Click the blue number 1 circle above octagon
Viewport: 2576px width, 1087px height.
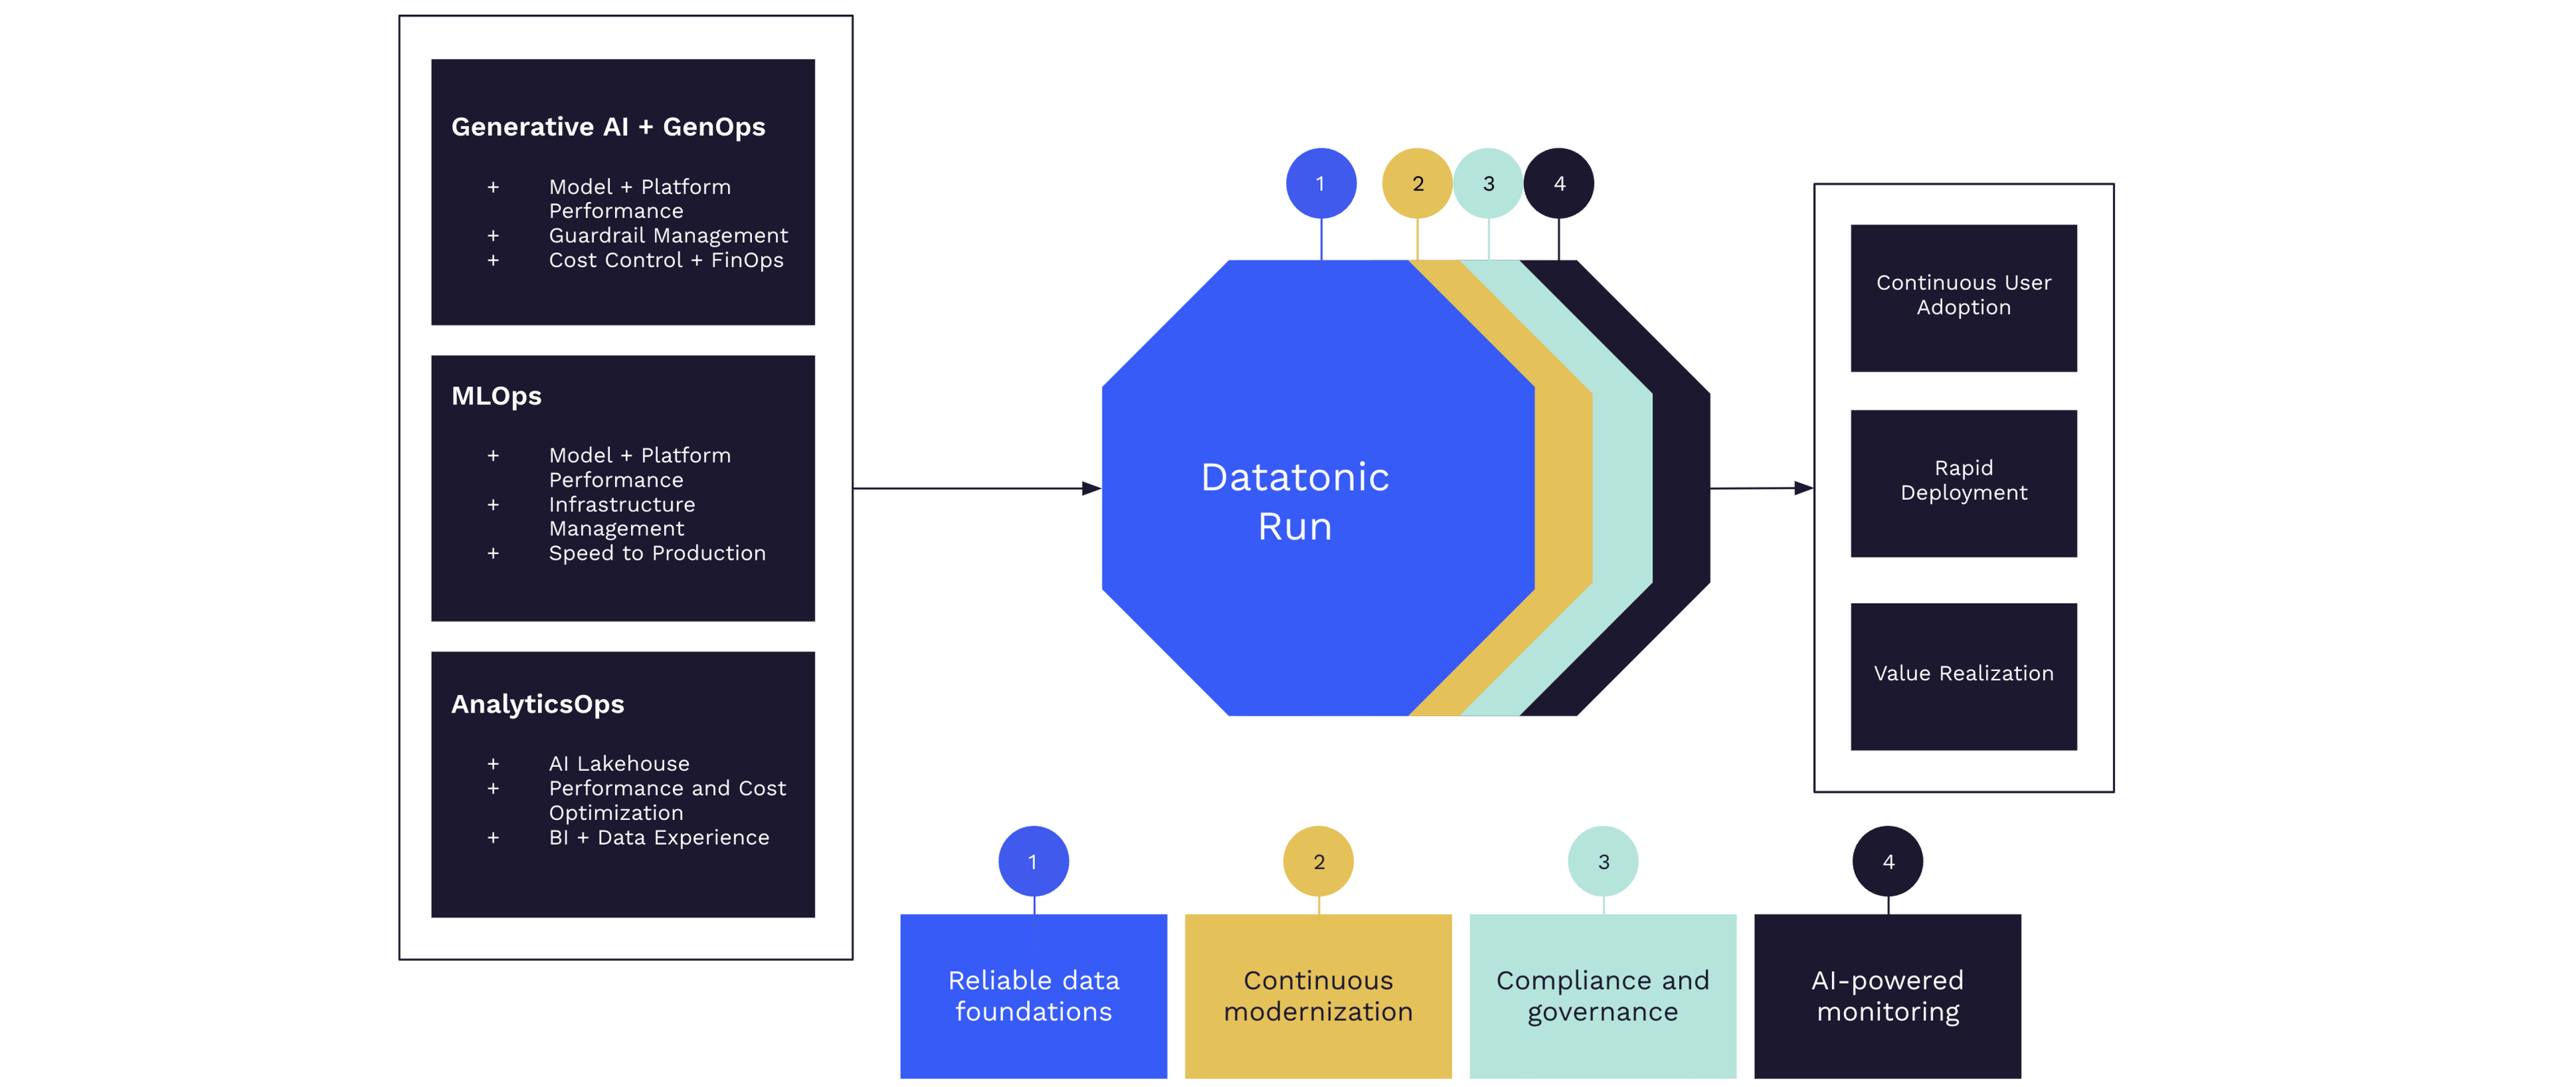[x=1320, y=184]
